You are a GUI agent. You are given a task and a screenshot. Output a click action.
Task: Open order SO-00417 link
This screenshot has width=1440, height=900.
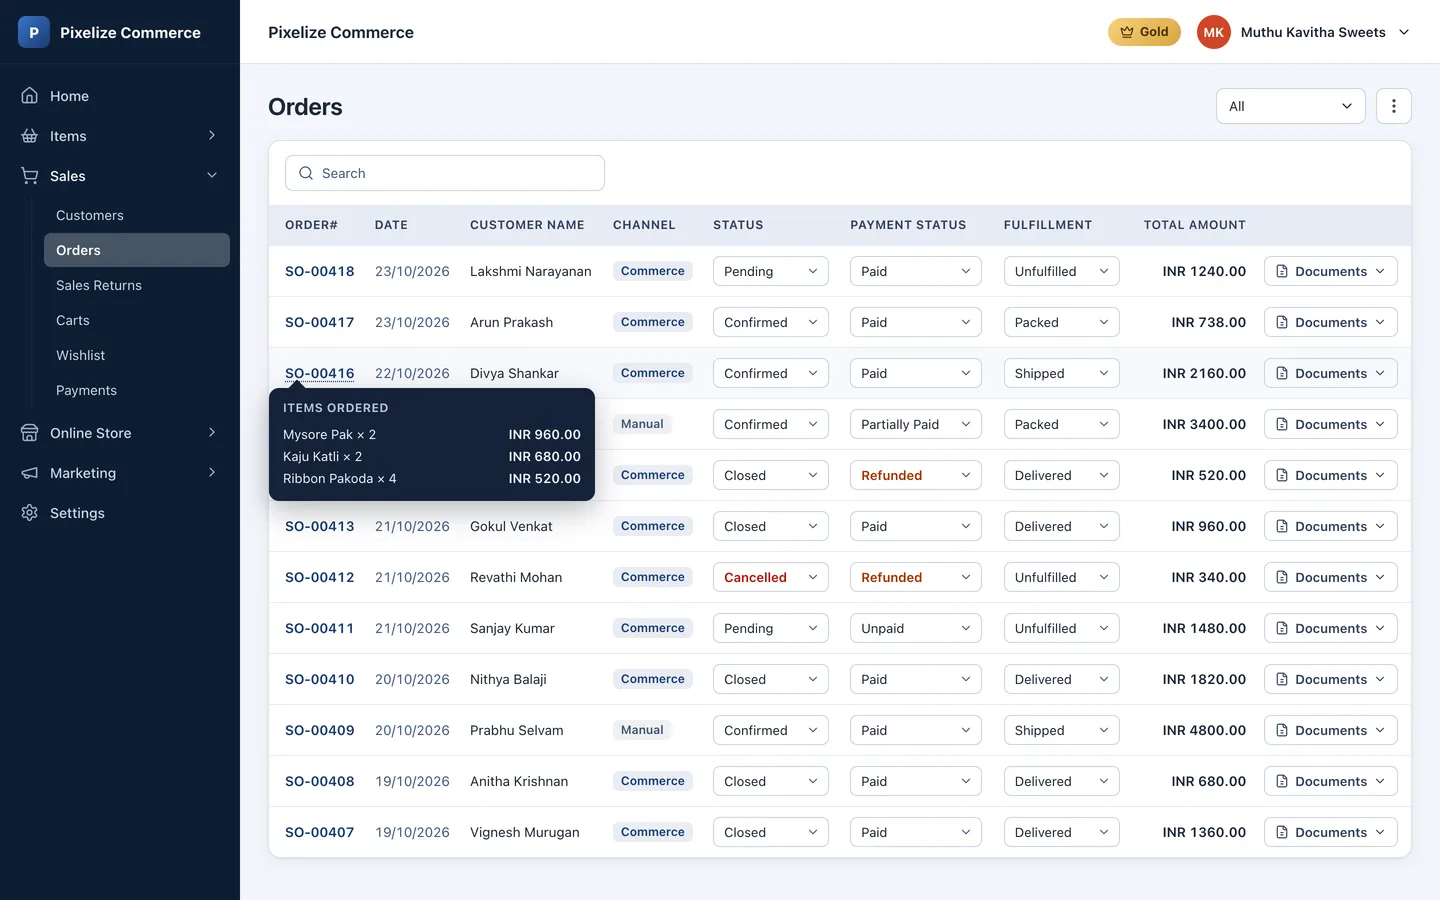[320, 322]
